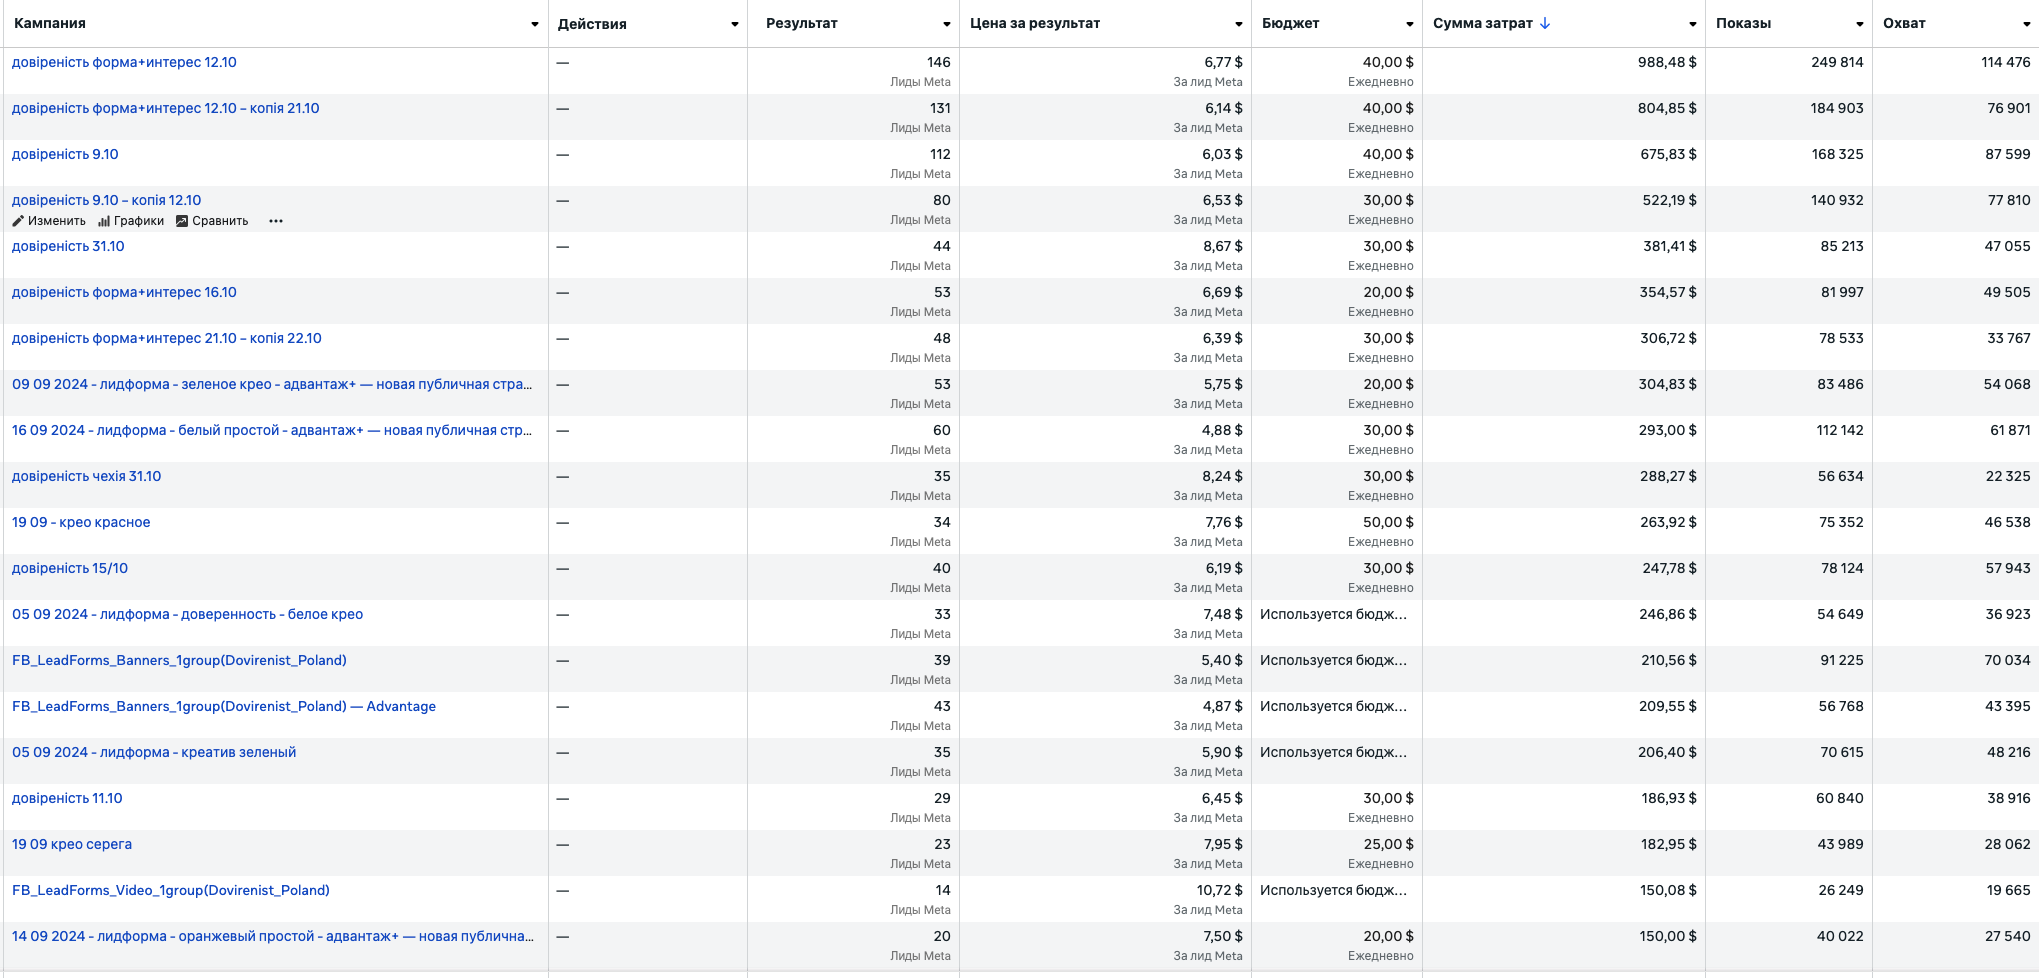Open the Действия column dropdown arrow

click(x=735, y=24)
